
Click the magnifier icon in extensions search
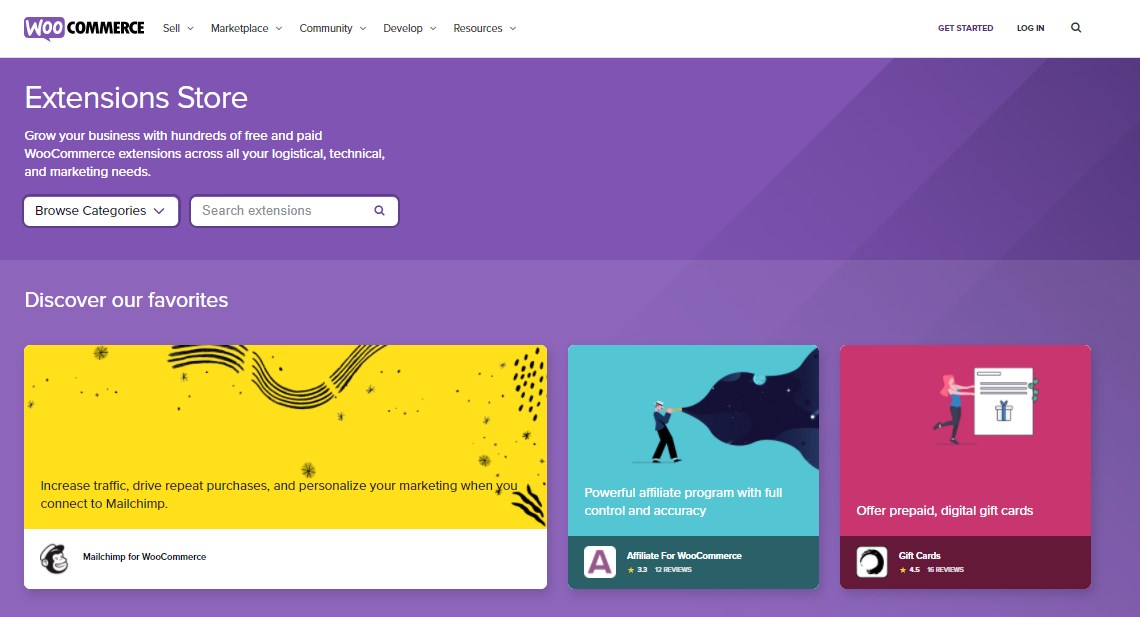380,211
